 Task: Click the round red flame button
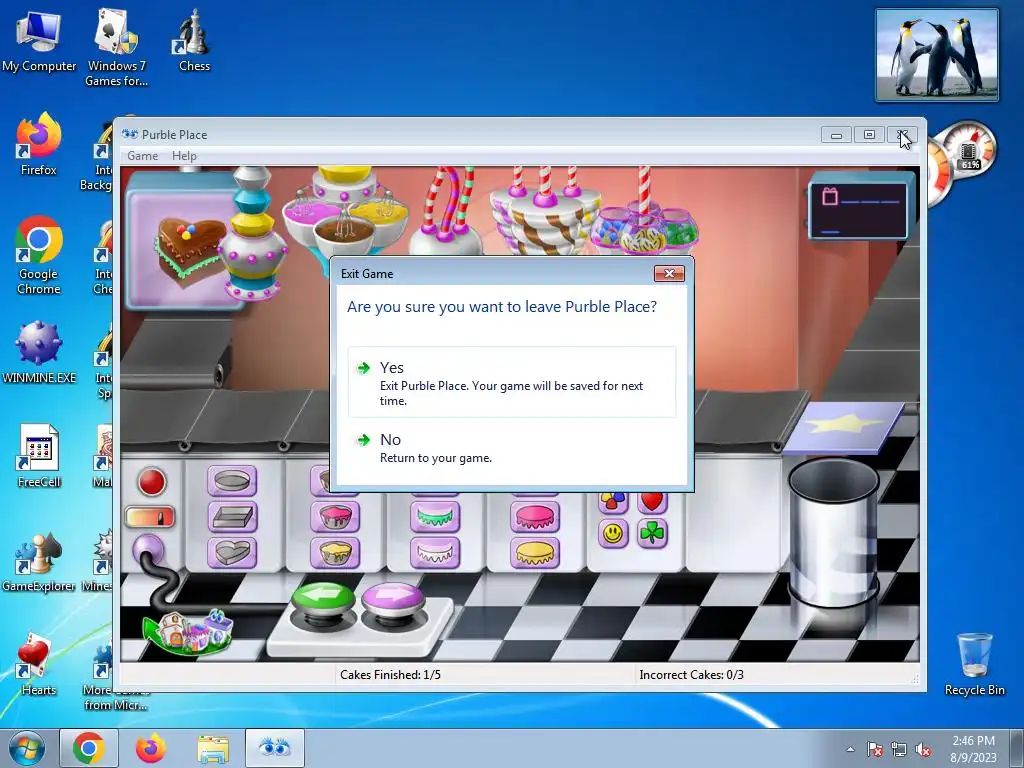(x=152, y=482)
